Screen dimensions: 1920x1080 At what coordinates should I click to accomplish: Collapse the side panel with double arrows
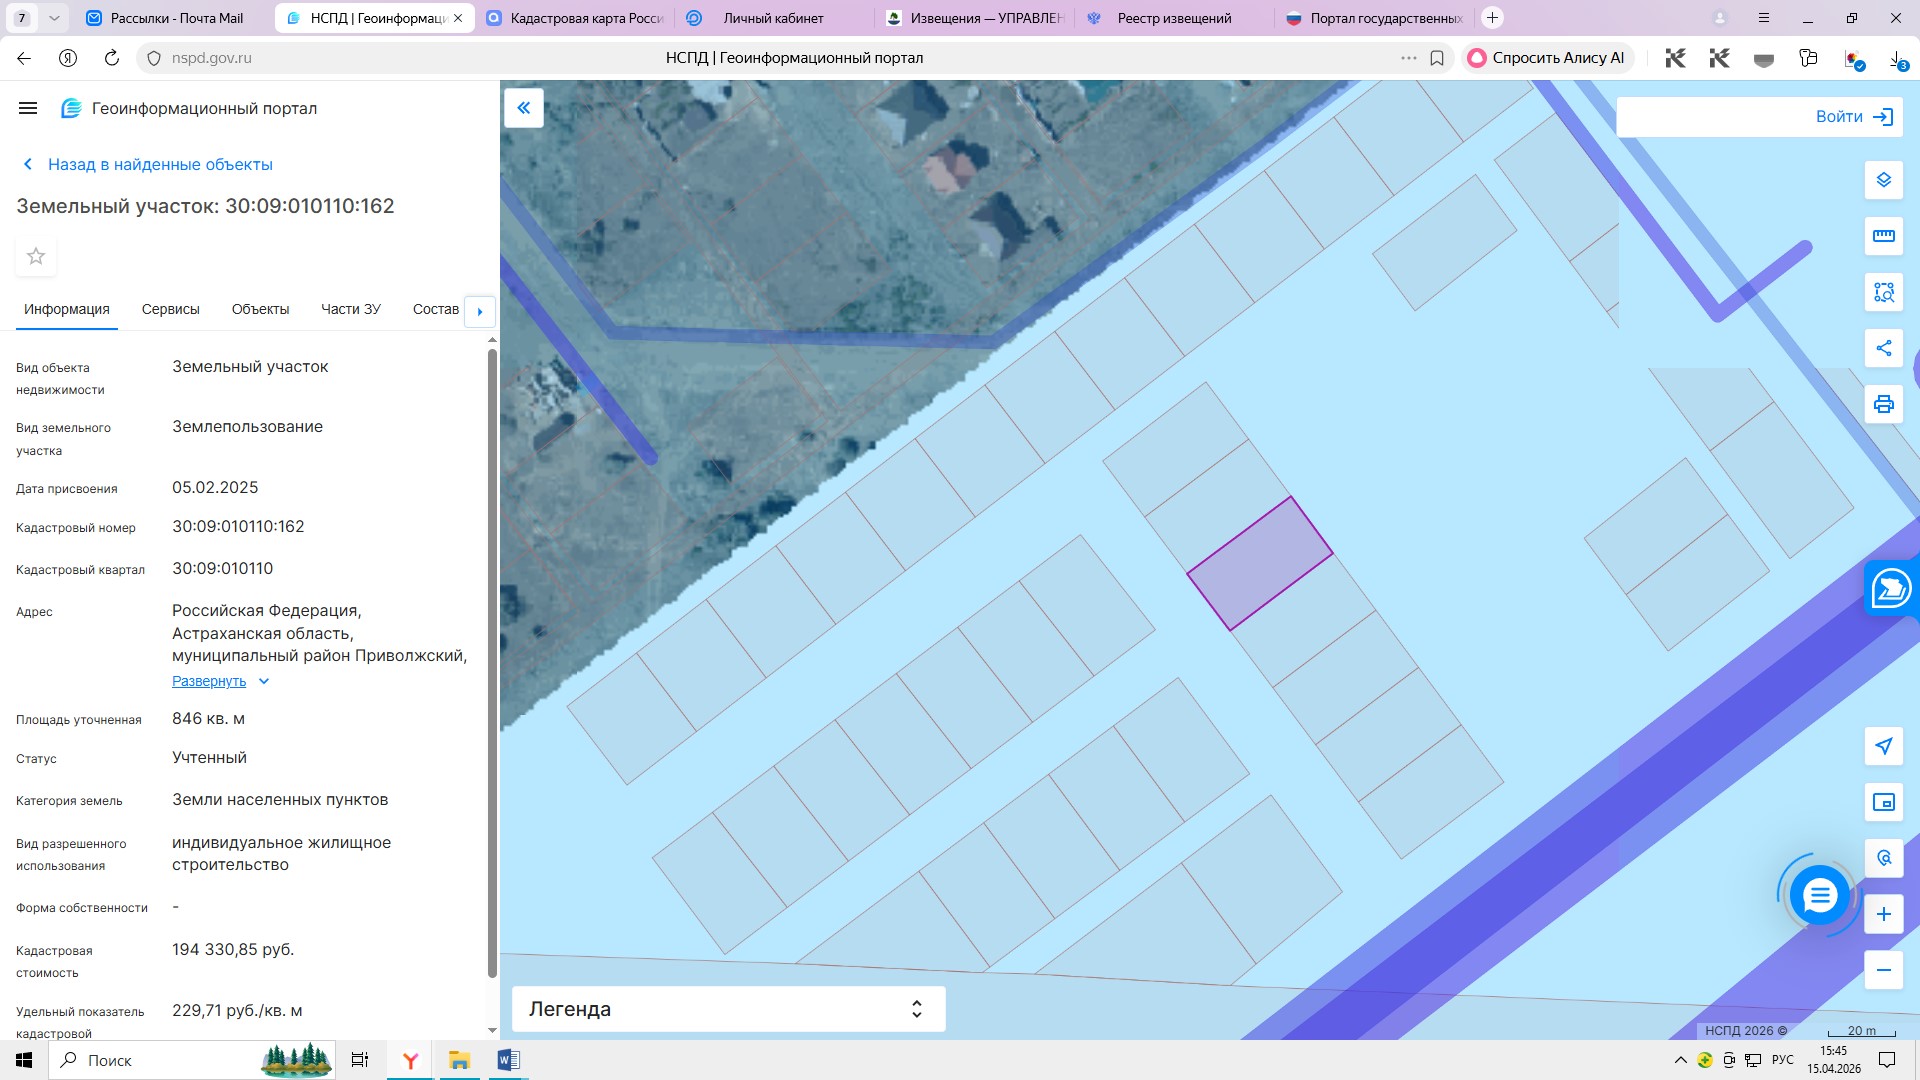point(523,108)
